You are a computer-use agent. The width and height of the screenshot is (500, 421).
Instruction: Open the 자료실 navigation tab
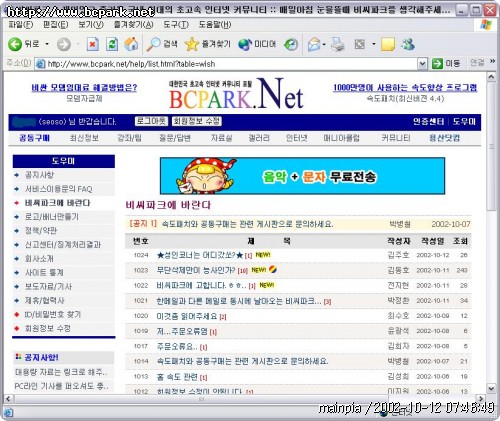[221, 138]
